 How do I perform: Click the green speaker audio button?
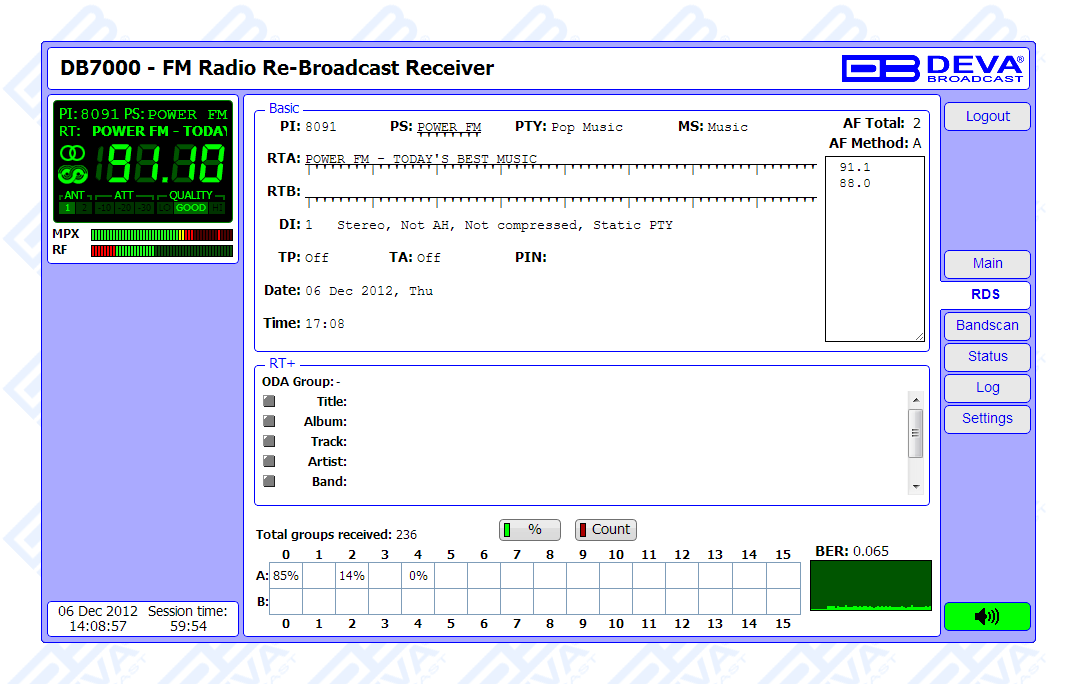point(986,616)
